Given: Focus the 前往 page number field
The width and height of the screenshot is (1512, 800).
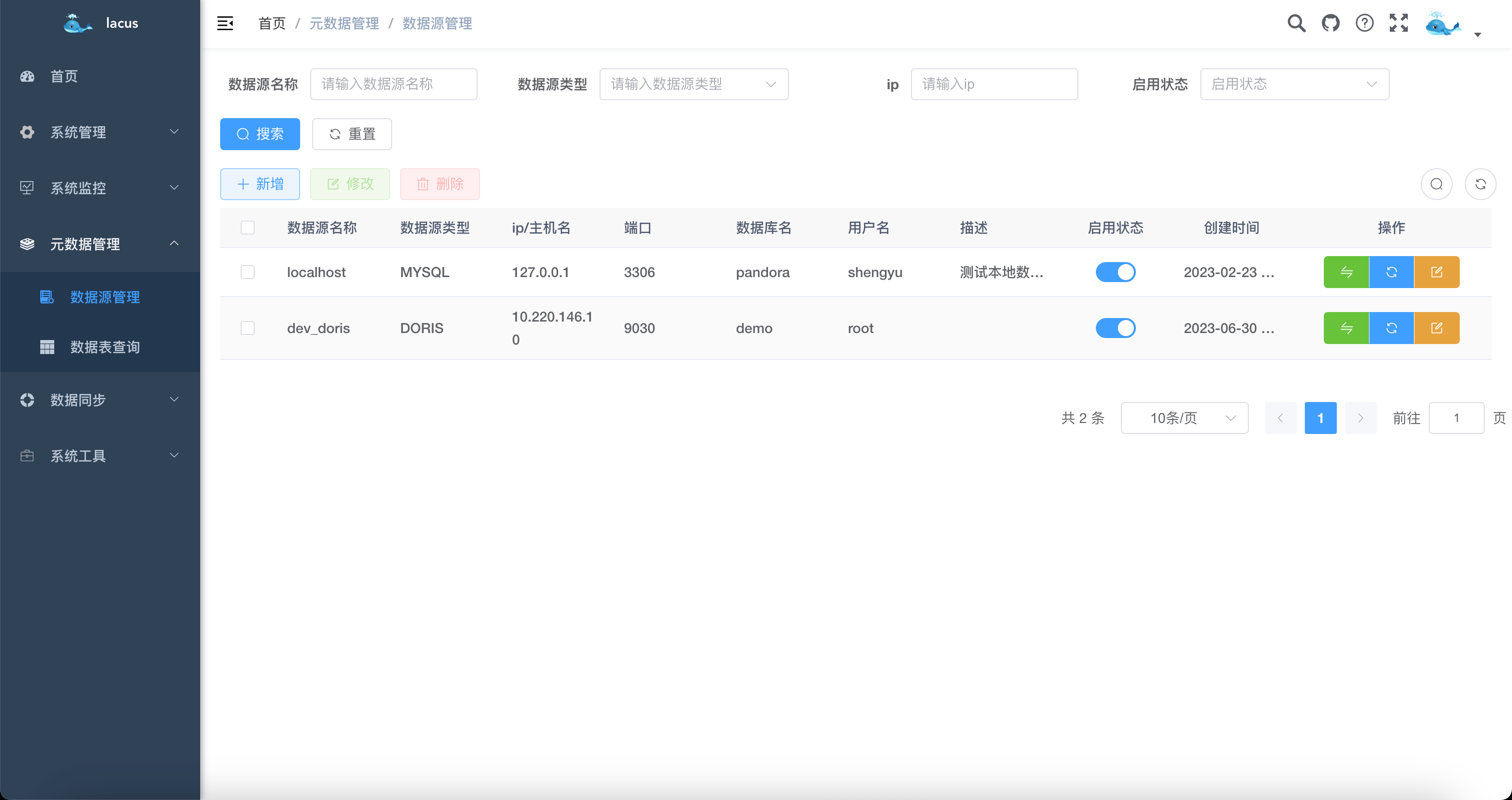Looking at the screenshot, I should point(1457,418).
